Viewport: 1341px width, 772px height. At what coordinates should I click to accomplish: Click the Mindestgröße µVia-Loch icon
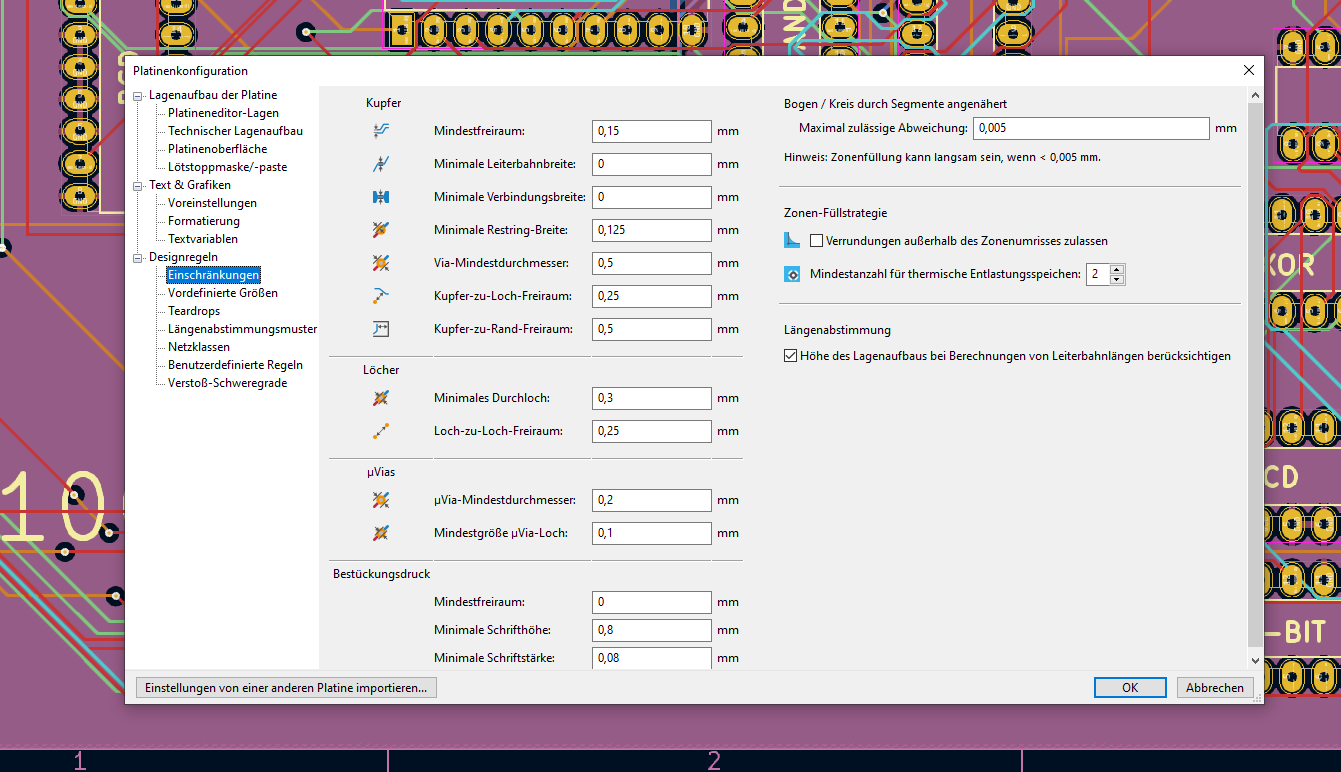tap(380, 533)
